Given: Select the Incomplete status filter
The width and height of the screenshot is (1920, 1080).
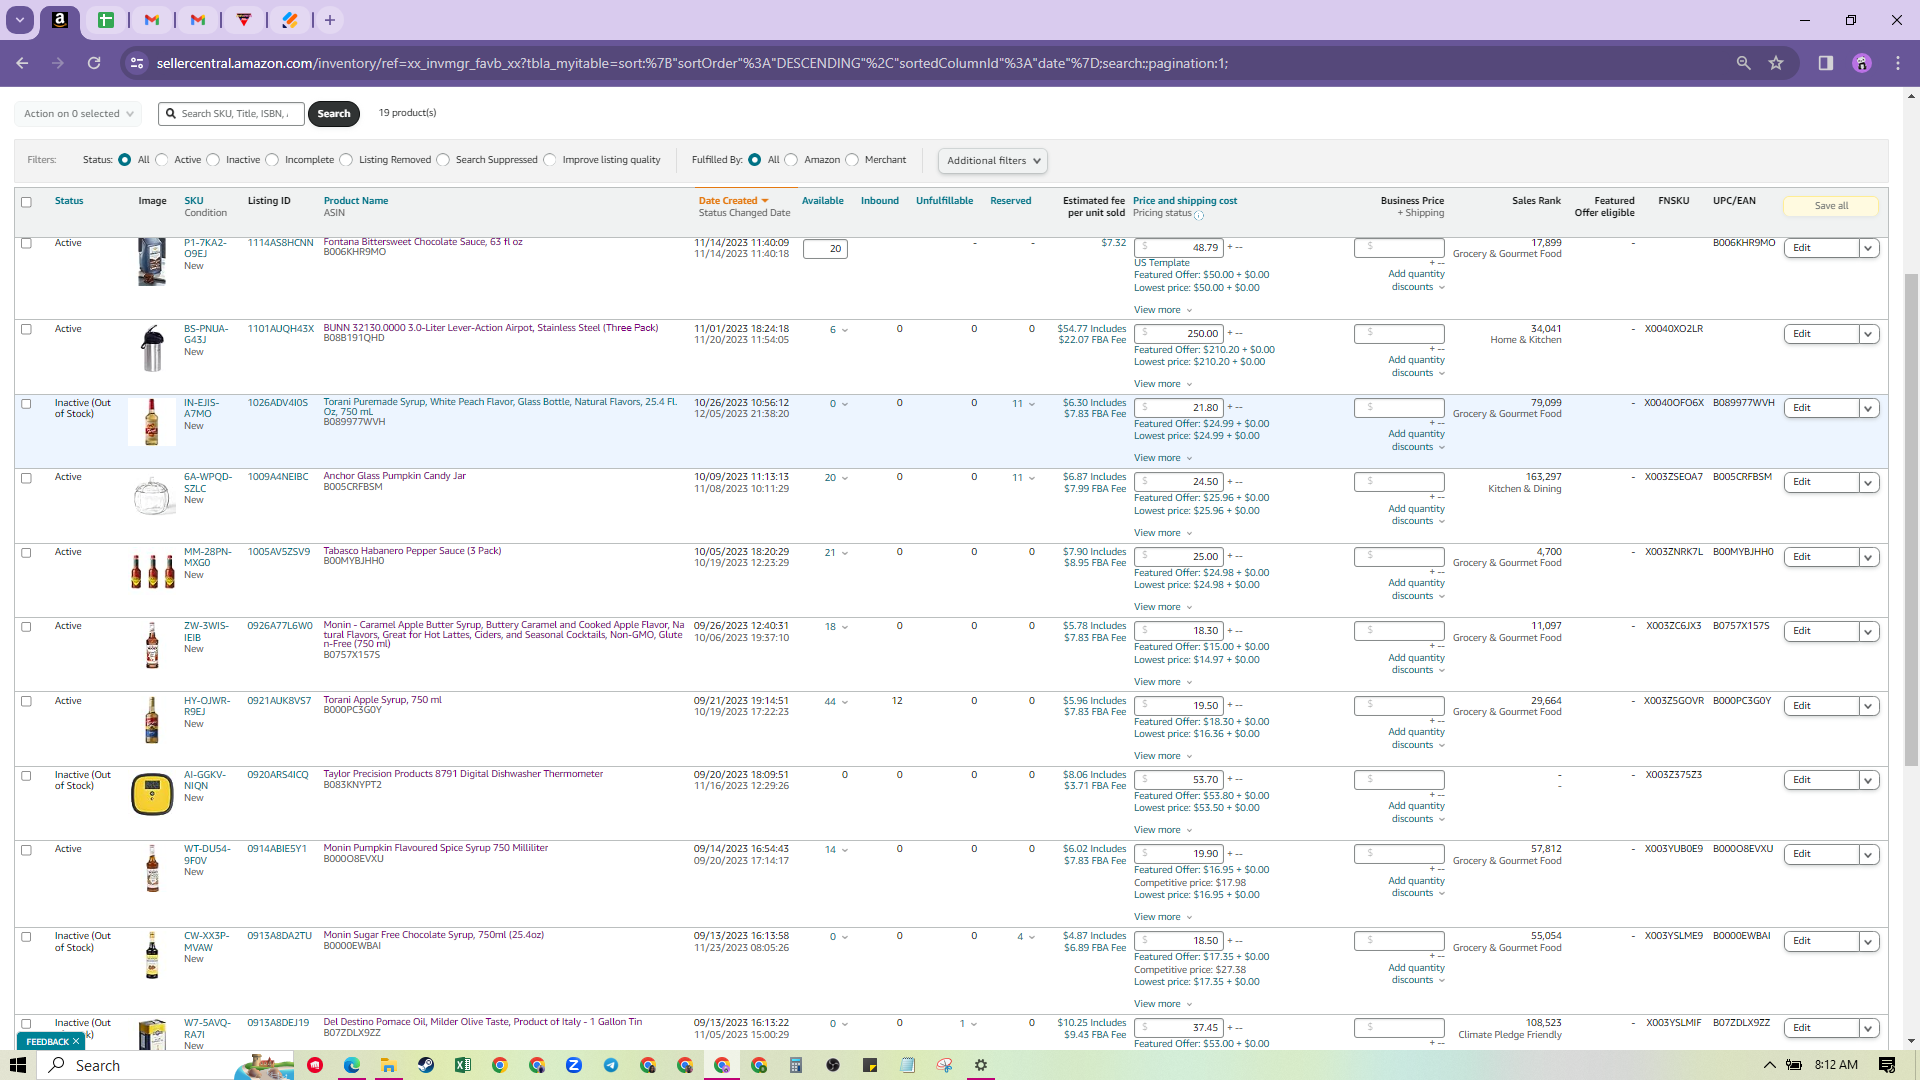Looking at the screenshot, I should [272, 160].
